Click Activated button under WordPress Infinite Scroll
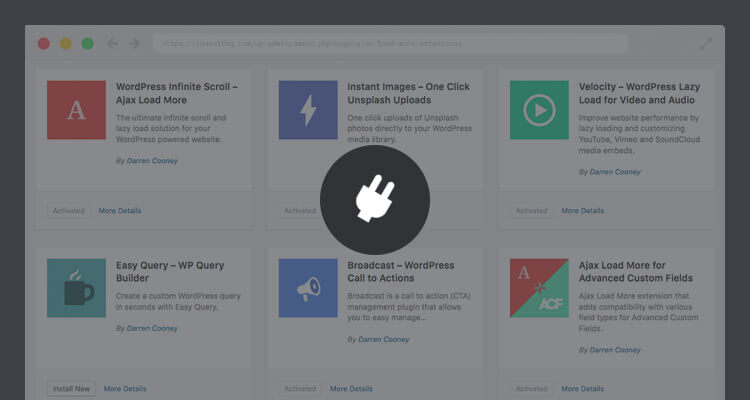Screen dimensions: 750x400 68,211
